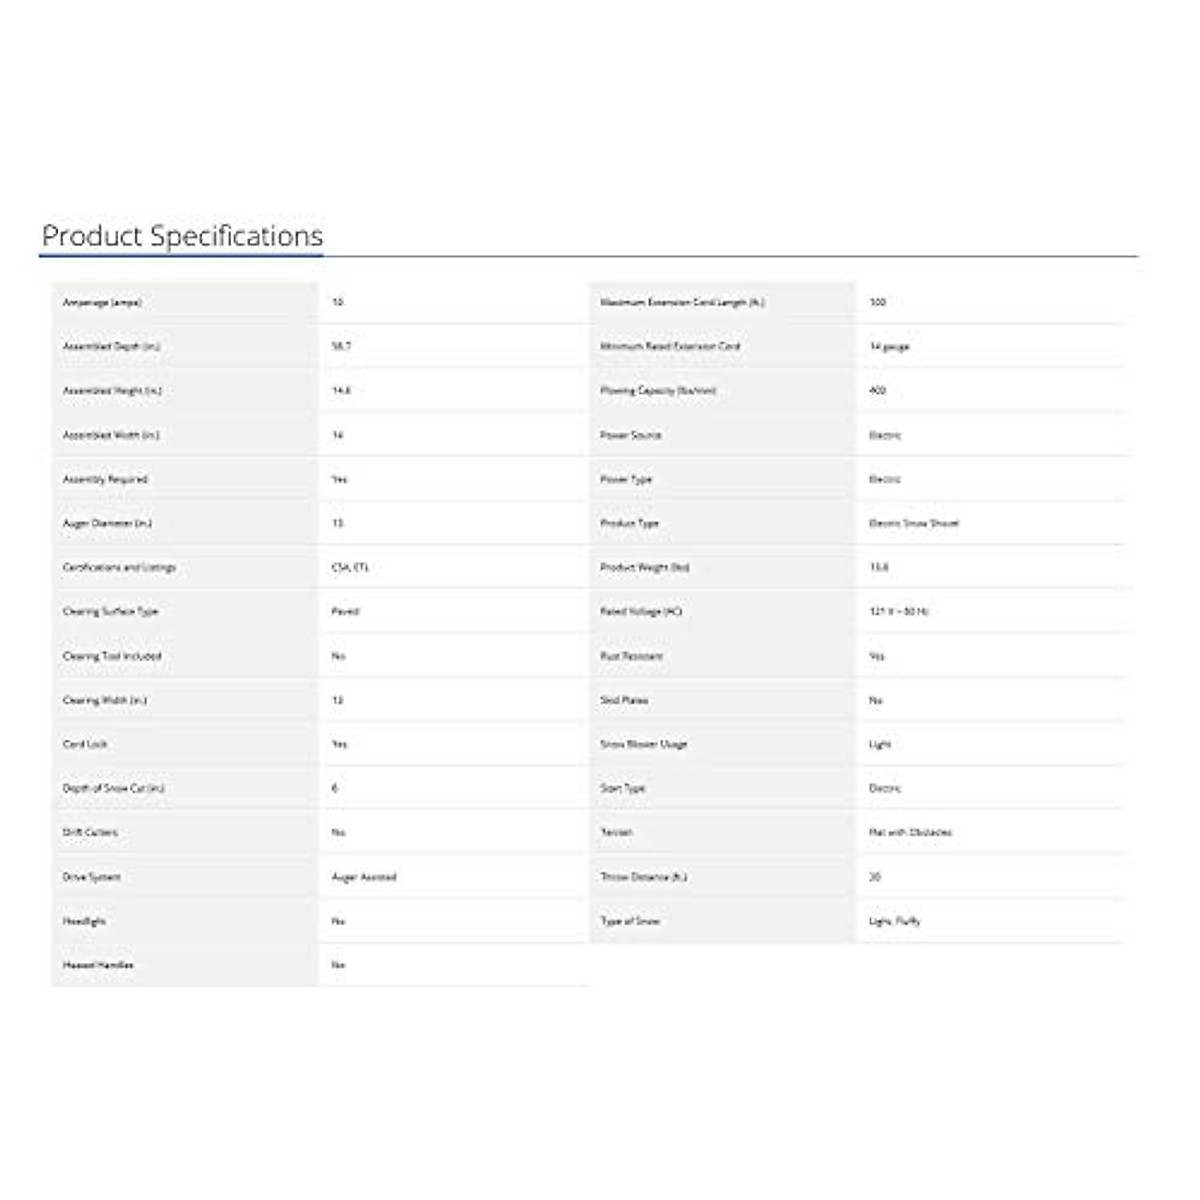
Task: Click the Assembled Height (in.) label
Action: tap(112, 390)
